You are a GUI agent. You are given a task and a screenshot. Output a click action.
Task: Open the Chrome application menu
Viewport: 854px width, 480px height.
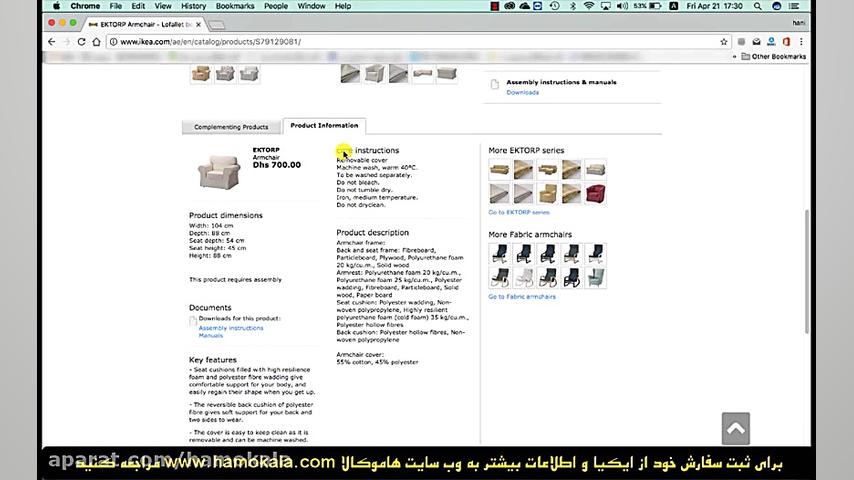click(85, 6)
